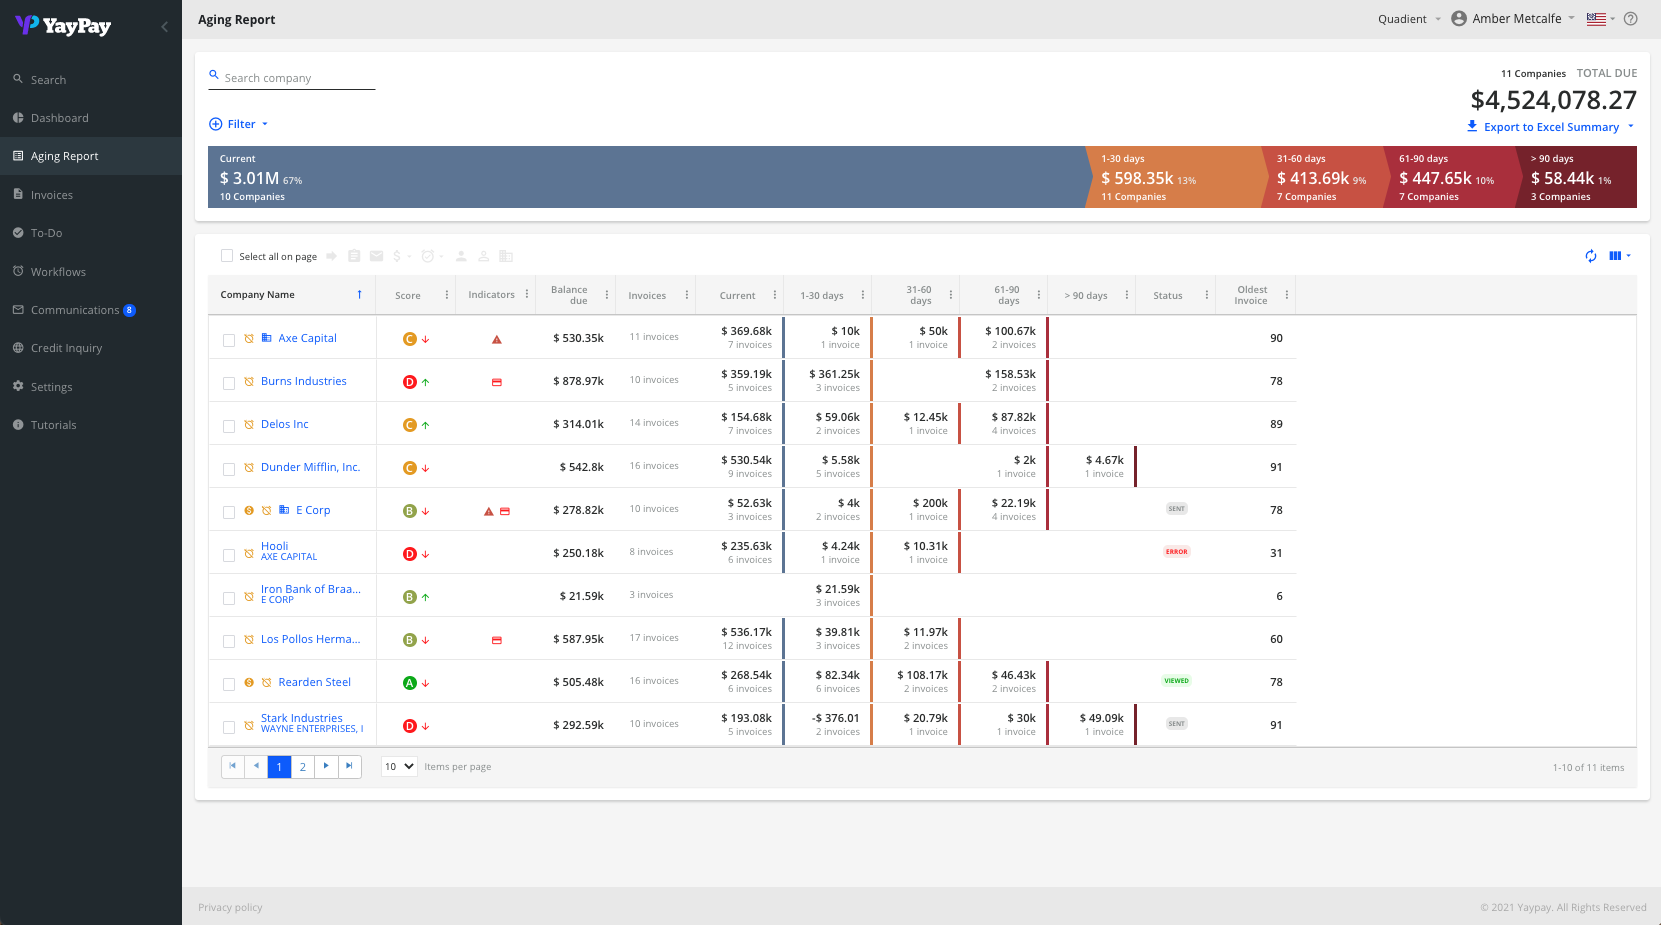1661x925 pixels.
Task: Go to the last page of results
Action: tap(349, 766)
